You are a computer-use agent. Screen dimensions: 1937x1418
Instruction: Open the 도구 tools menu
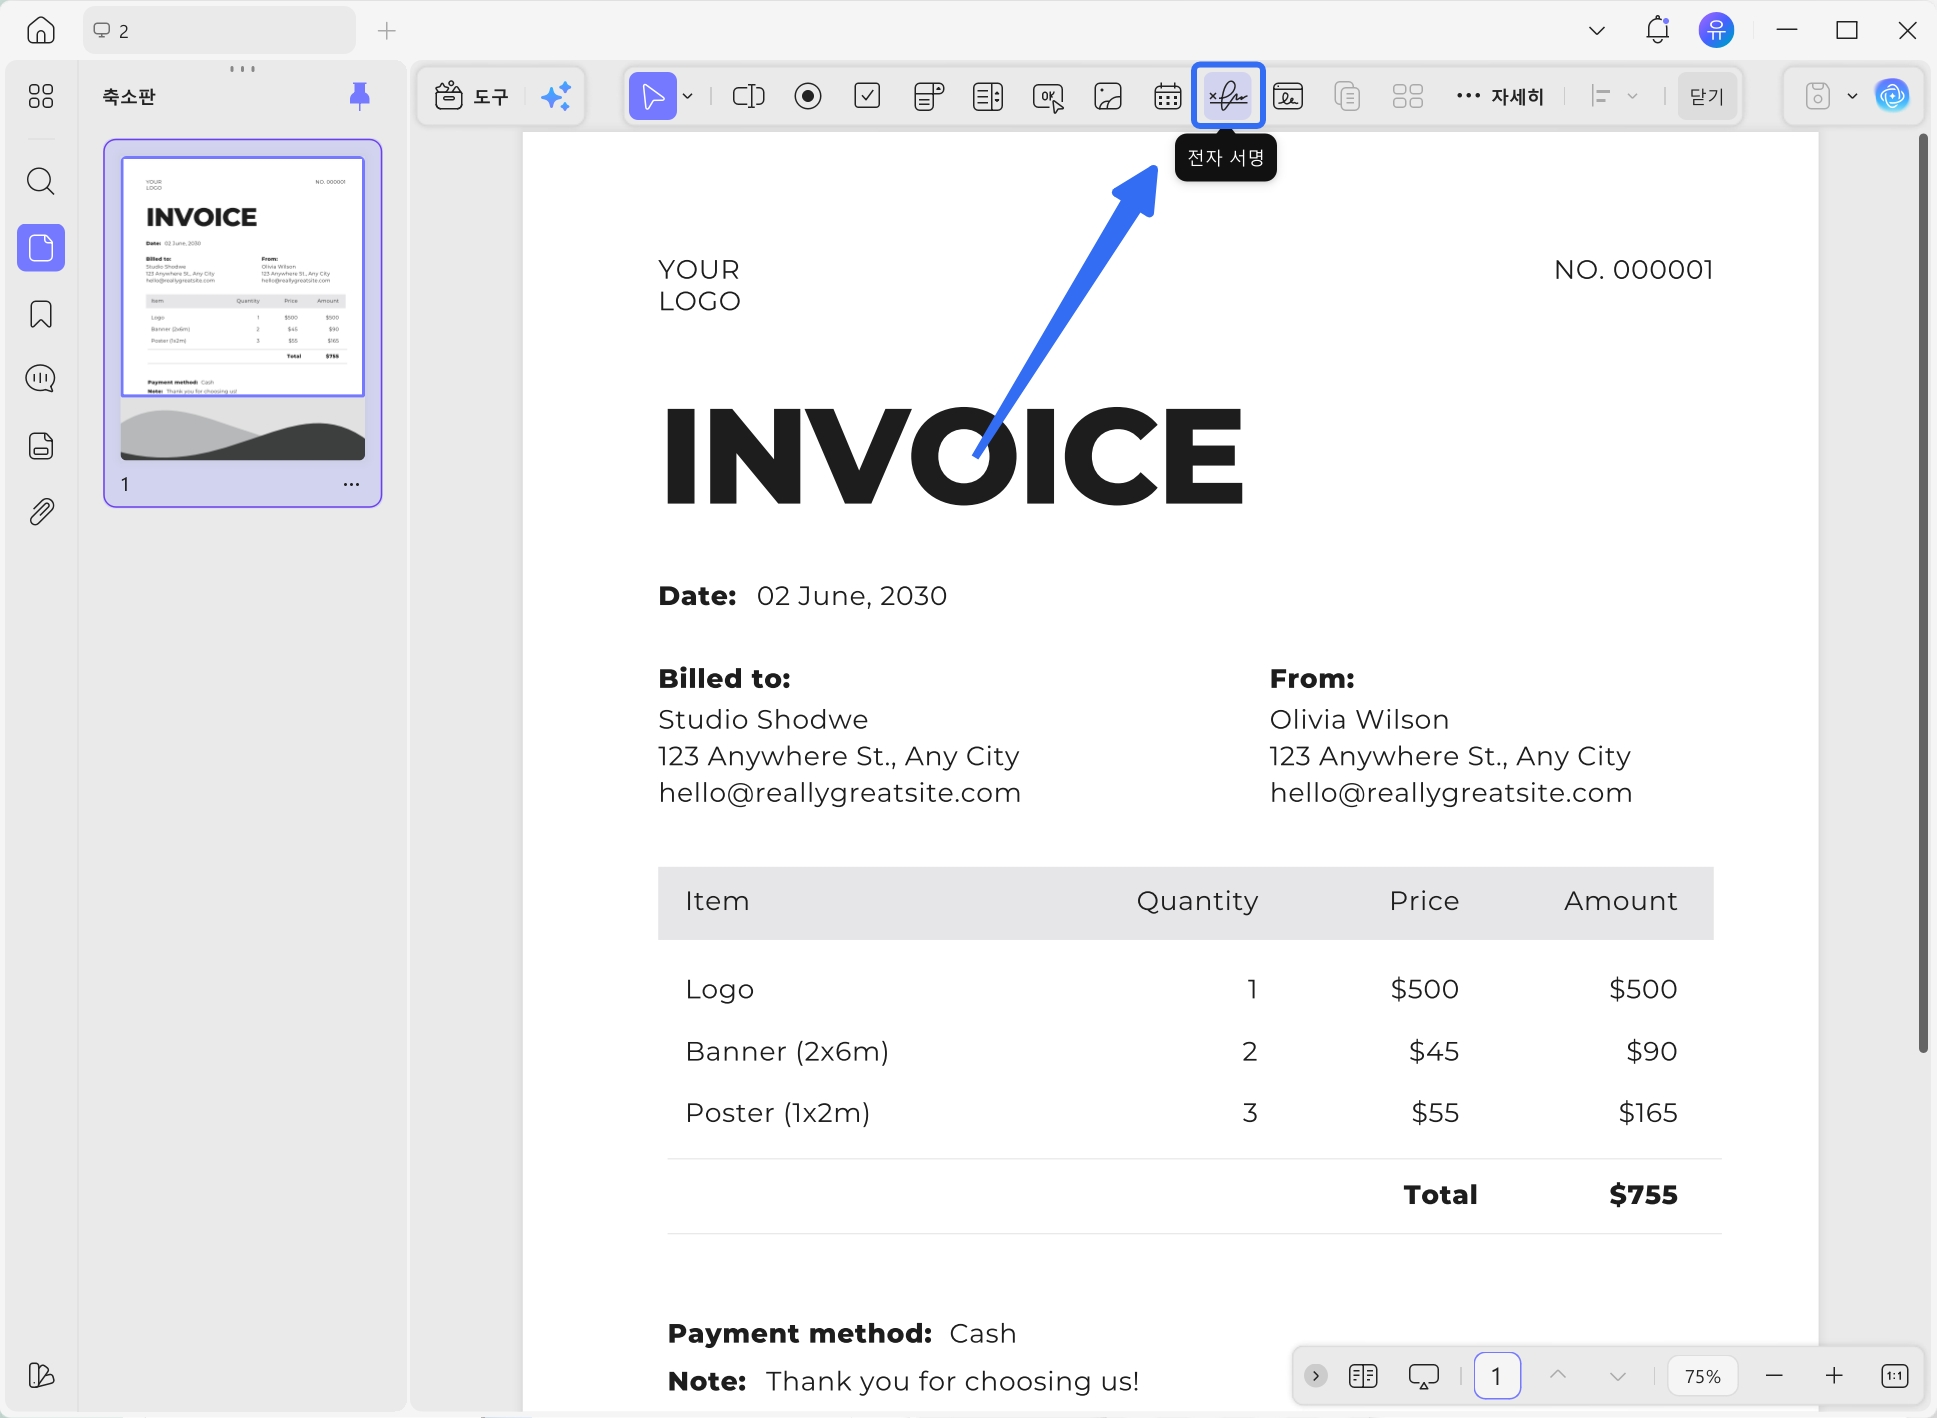pos(471,96)
